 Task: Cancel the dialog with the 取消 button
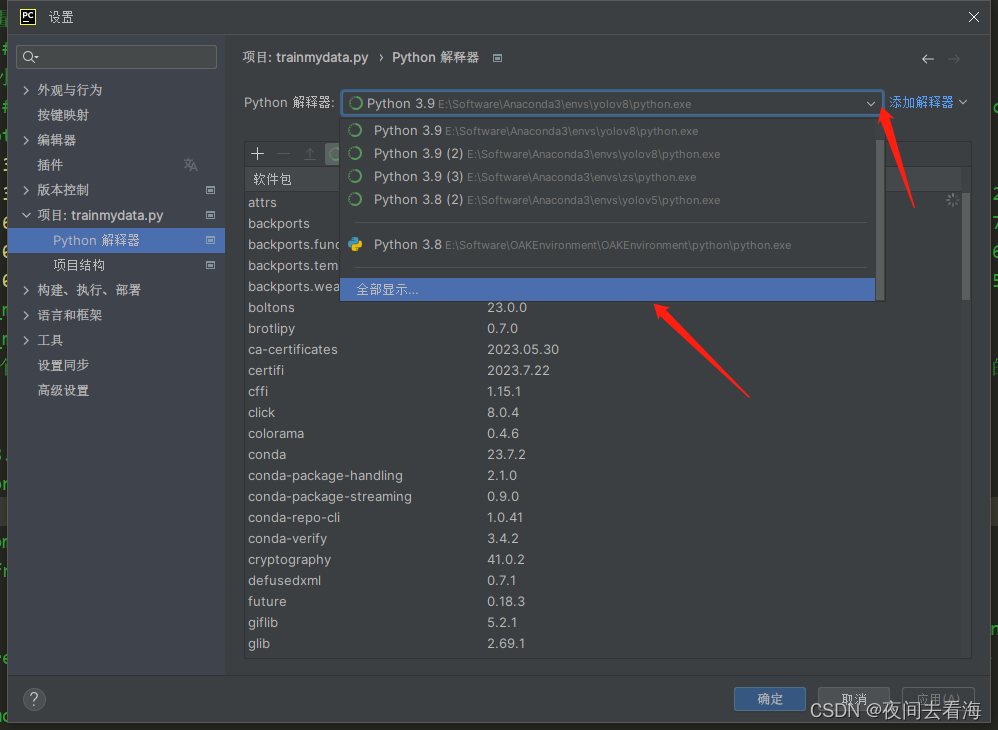[x=852, y=699]
